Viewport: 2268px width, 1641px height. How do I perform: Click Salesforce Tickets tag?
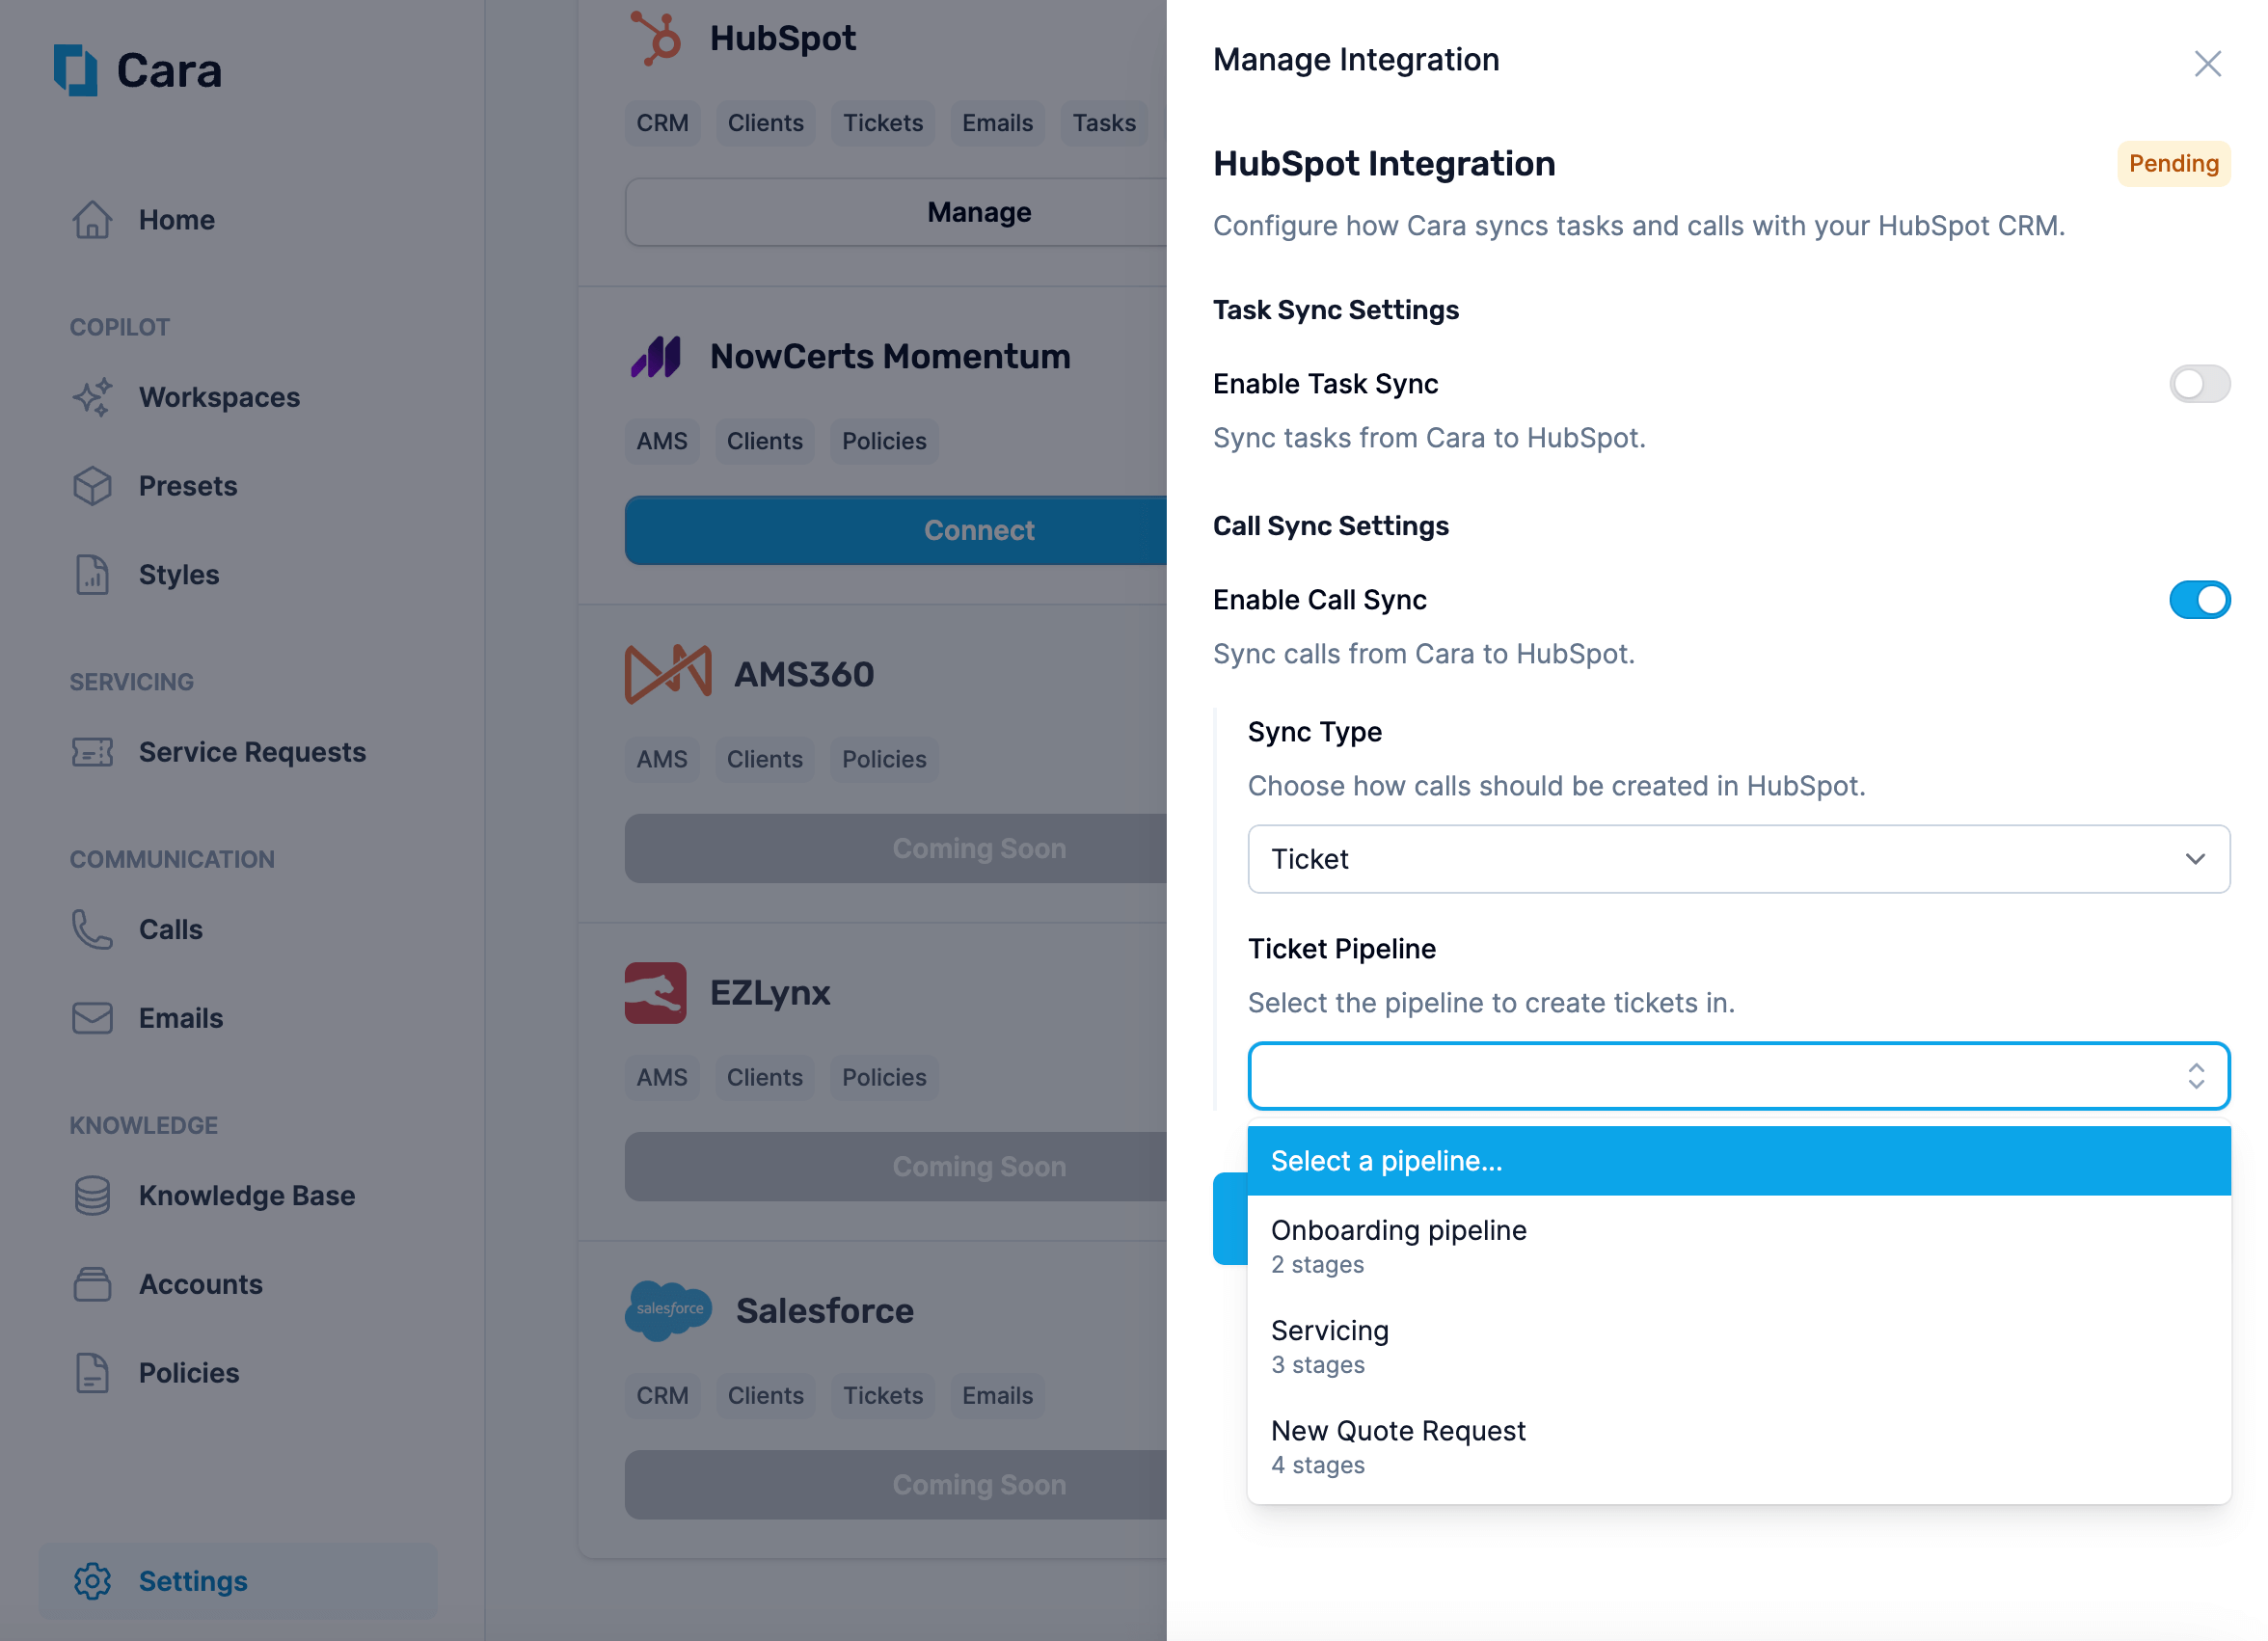[883, 1395]
